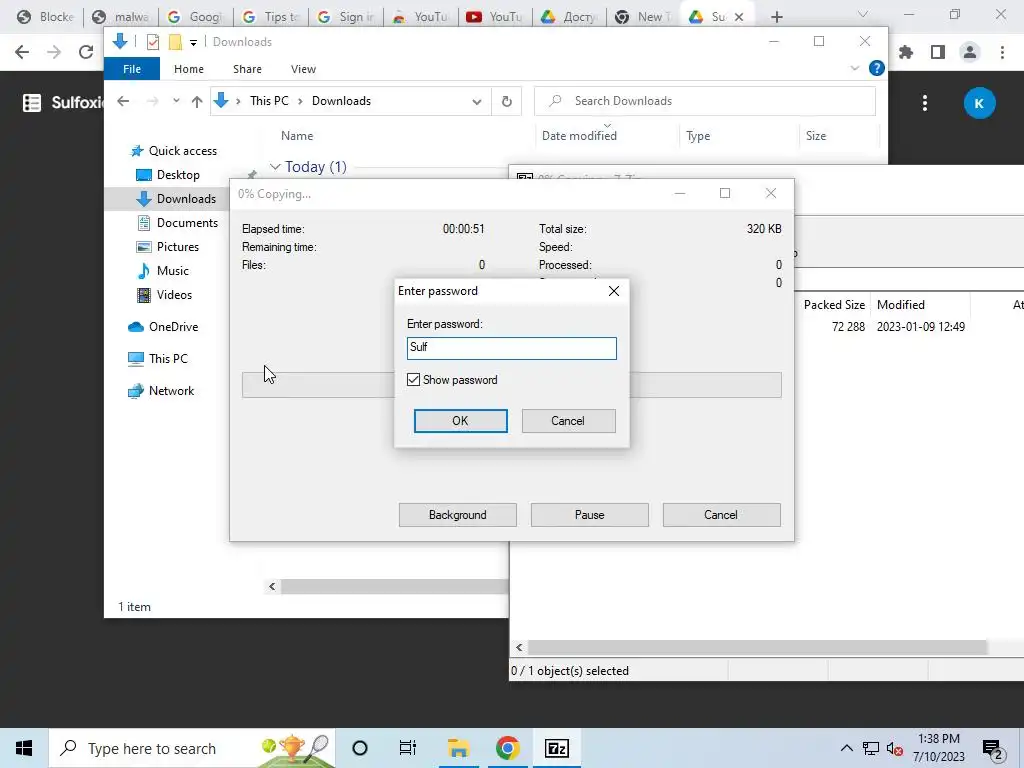Cancel the copying operation
The image size is (1024, 768).
tap(721, 515)
